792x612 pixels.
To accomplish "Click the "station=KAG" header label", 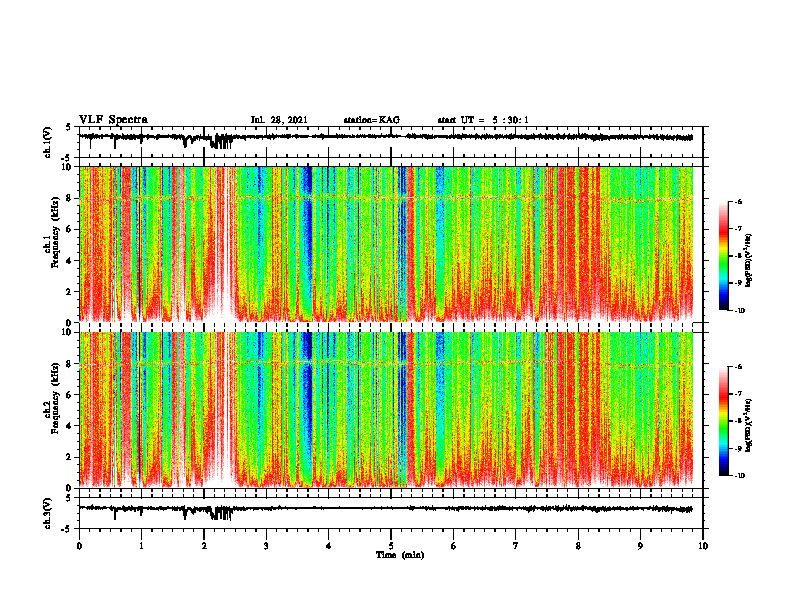I will click(372, 120).
